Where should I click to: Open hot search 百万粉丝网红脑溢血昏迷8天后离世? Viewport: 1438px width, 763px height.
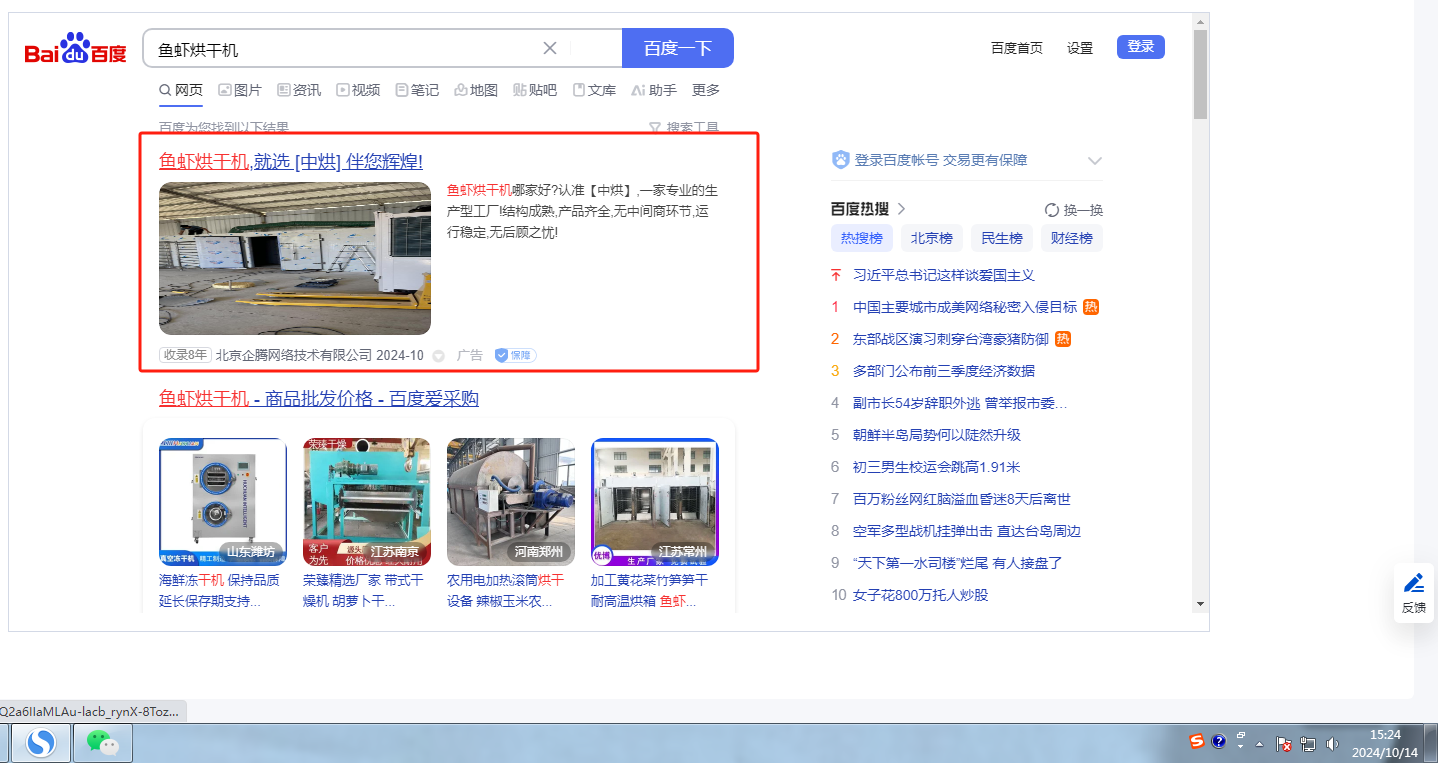click(962, 499)
